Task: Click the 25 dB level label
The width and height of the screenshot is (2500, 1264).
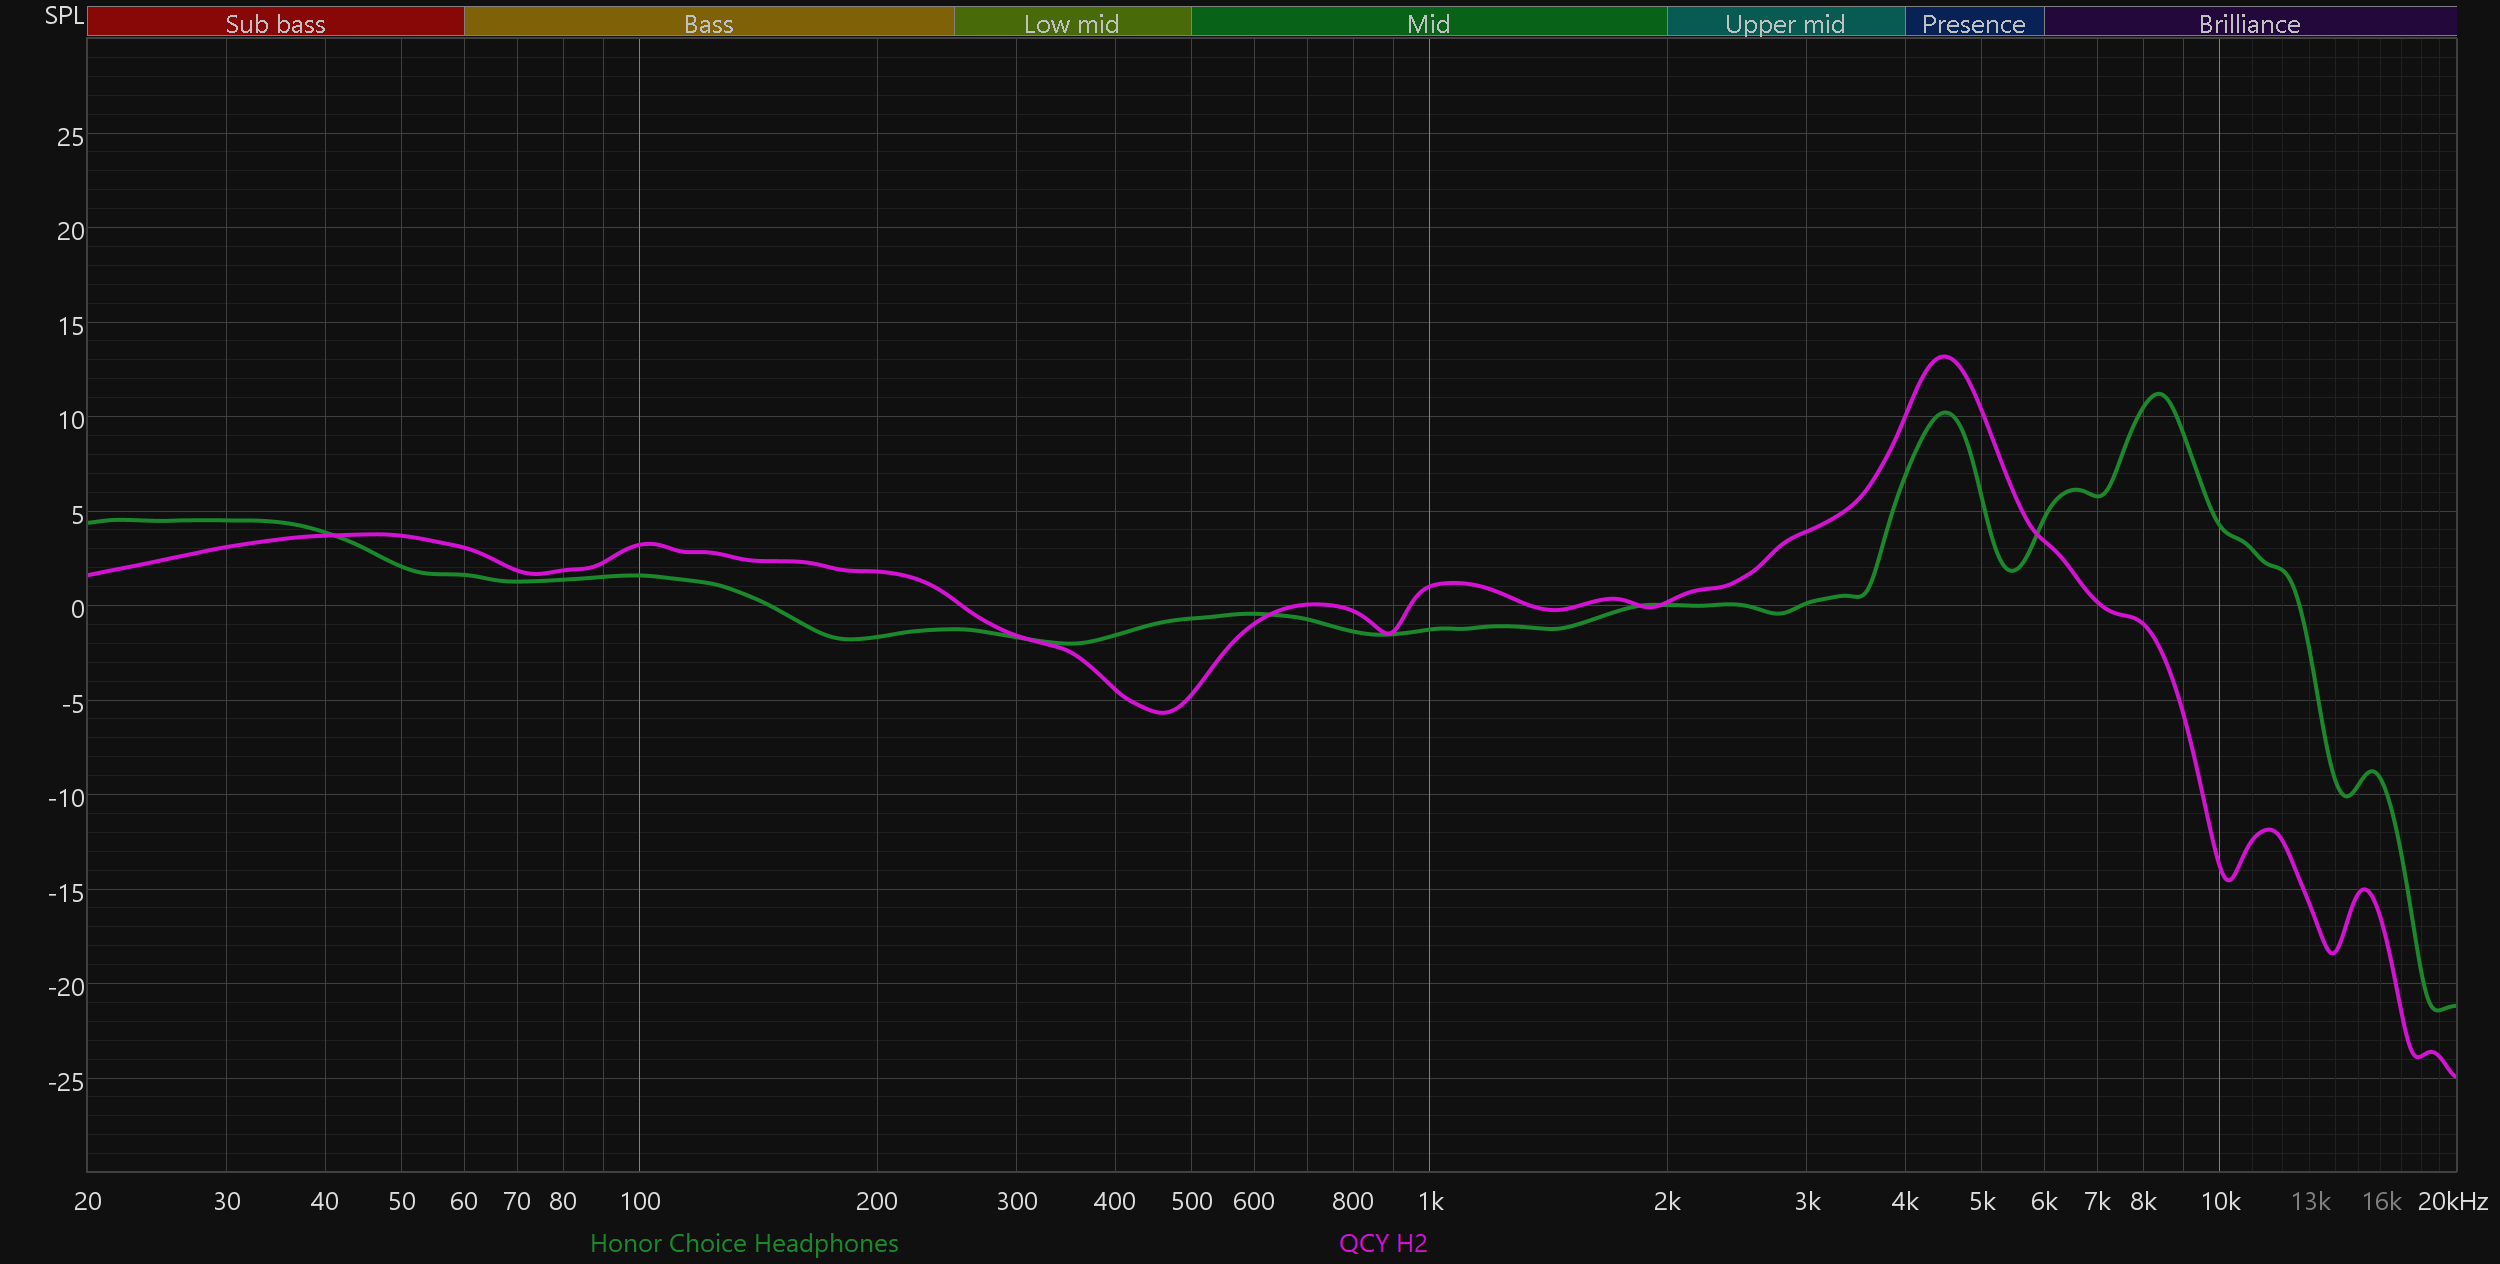Action: click(70, 137)
